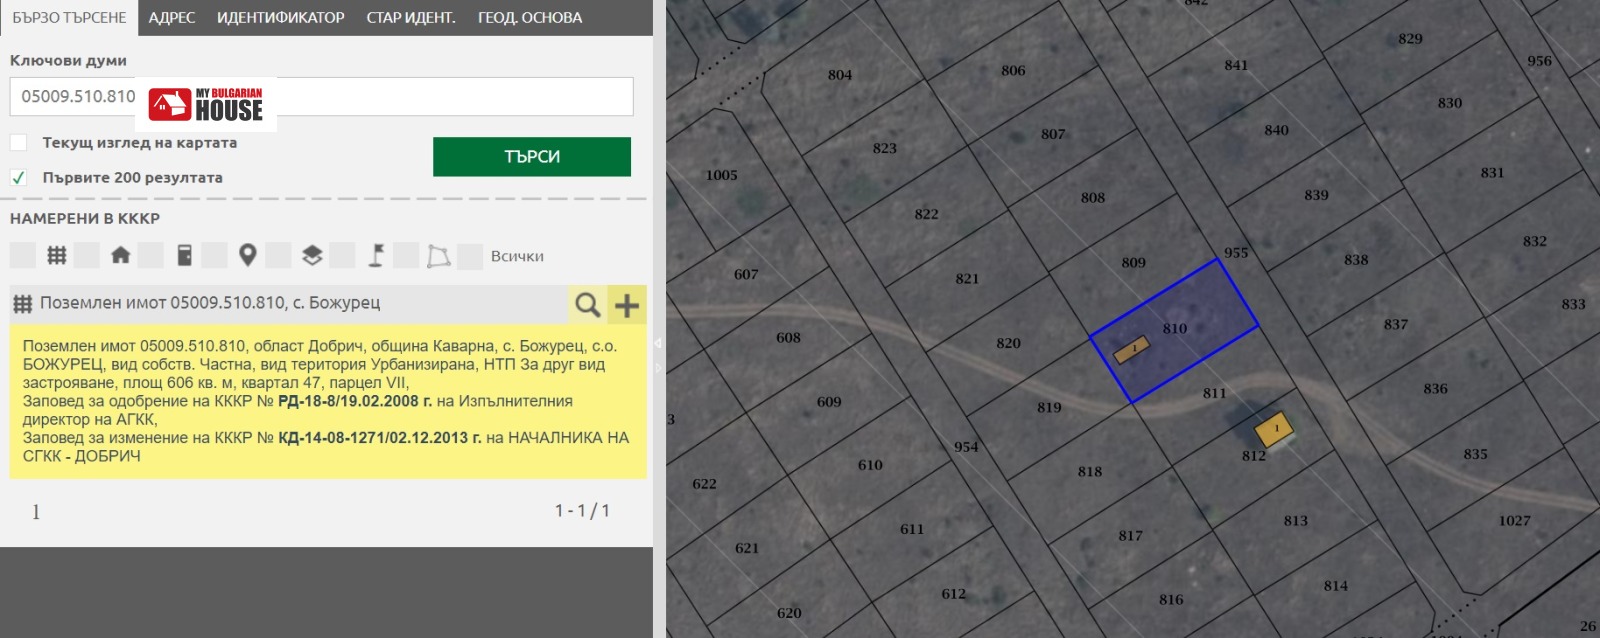Tick the checkbox beside 'Всички'

coord(470,256)
